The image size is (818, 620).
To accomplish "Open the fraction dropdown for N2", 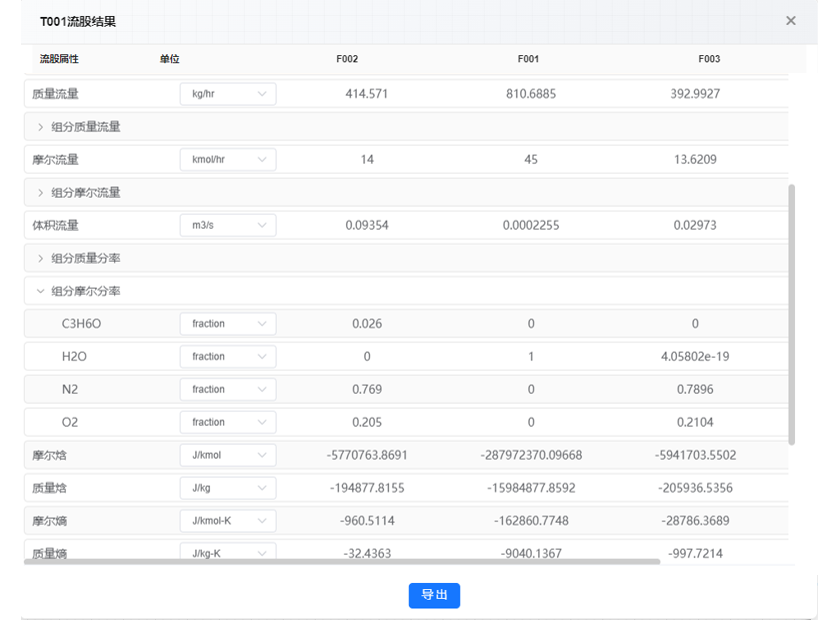I will click(x=228, y=389).
